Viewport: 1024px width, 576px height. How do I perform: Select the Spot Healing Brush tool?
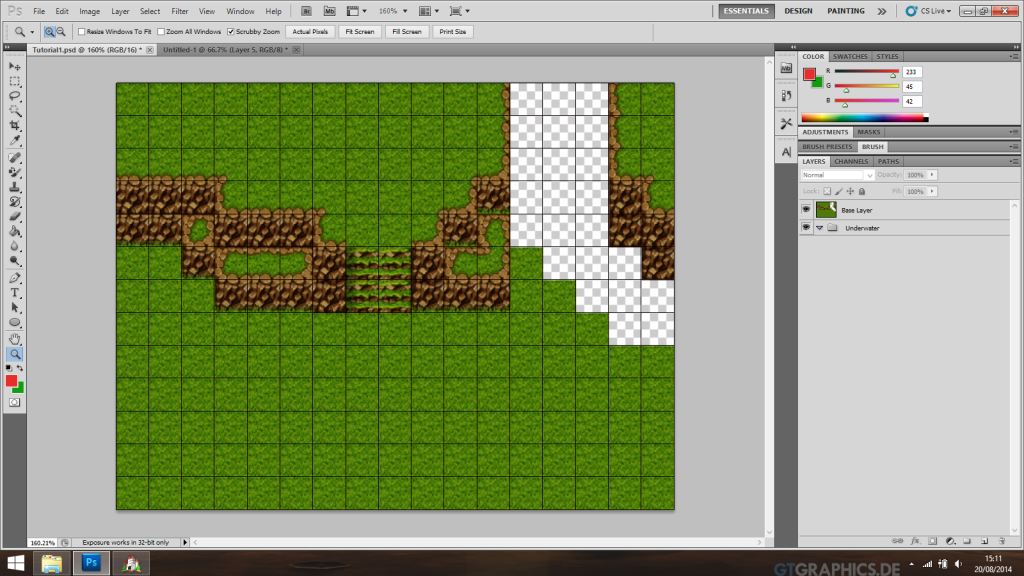click(x=14, y=157)
